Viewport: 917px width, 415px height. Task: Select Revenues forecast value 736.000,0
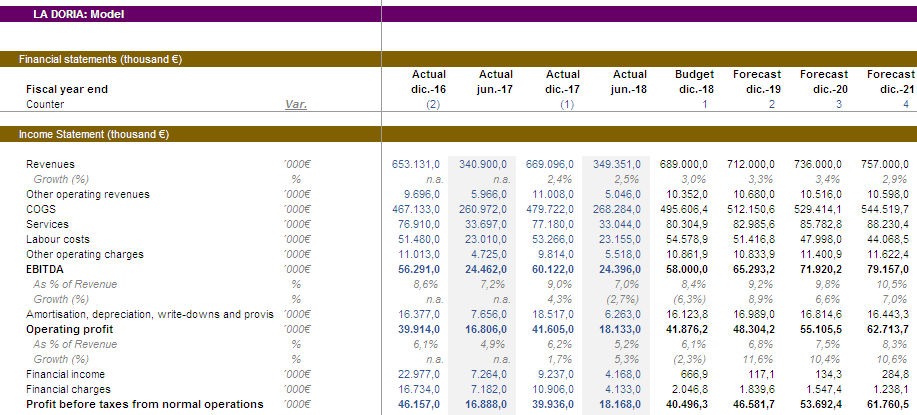click(818, 164)
